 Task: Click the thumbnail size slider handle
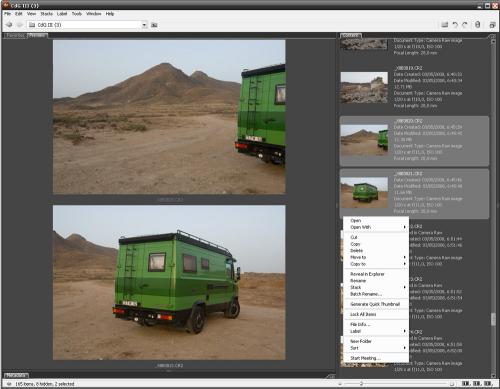pos(361,384)
